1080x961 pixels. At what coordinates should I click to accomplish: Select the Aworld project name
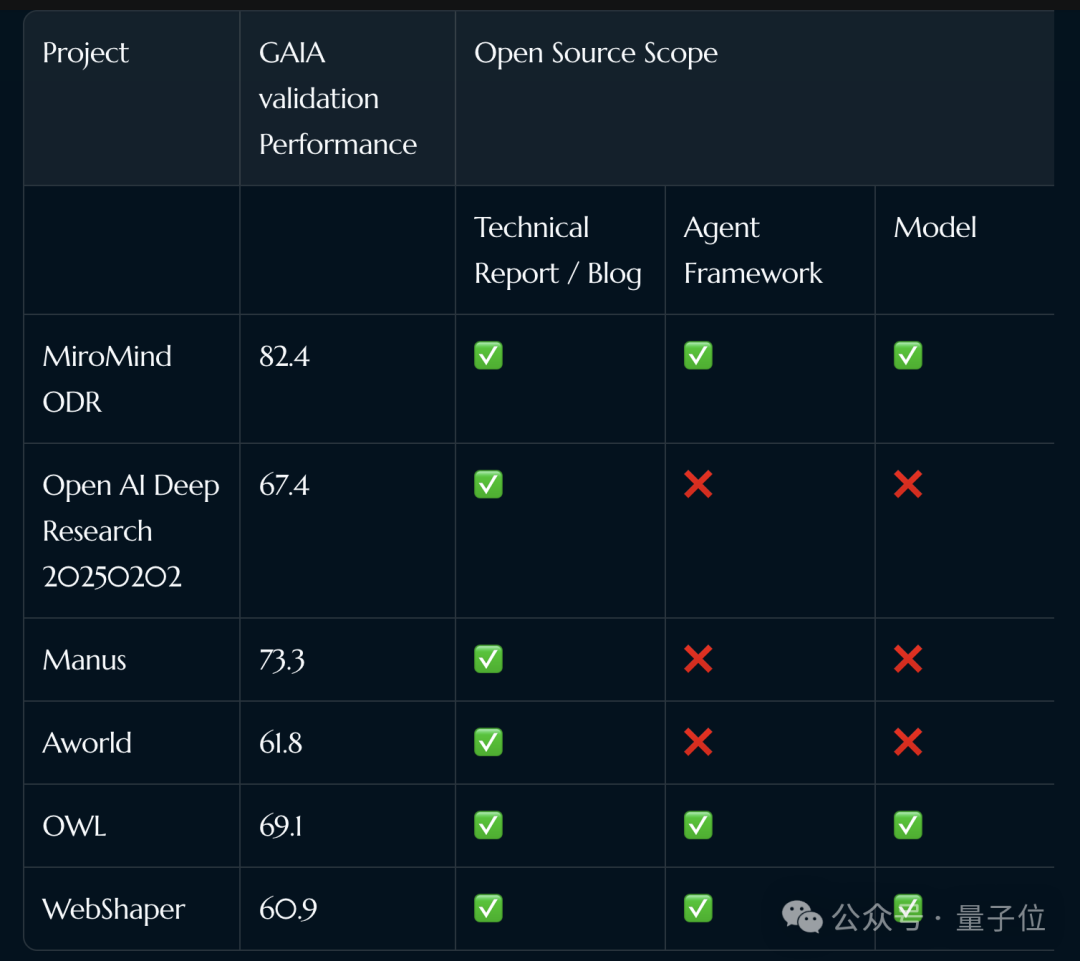(87, 743)
